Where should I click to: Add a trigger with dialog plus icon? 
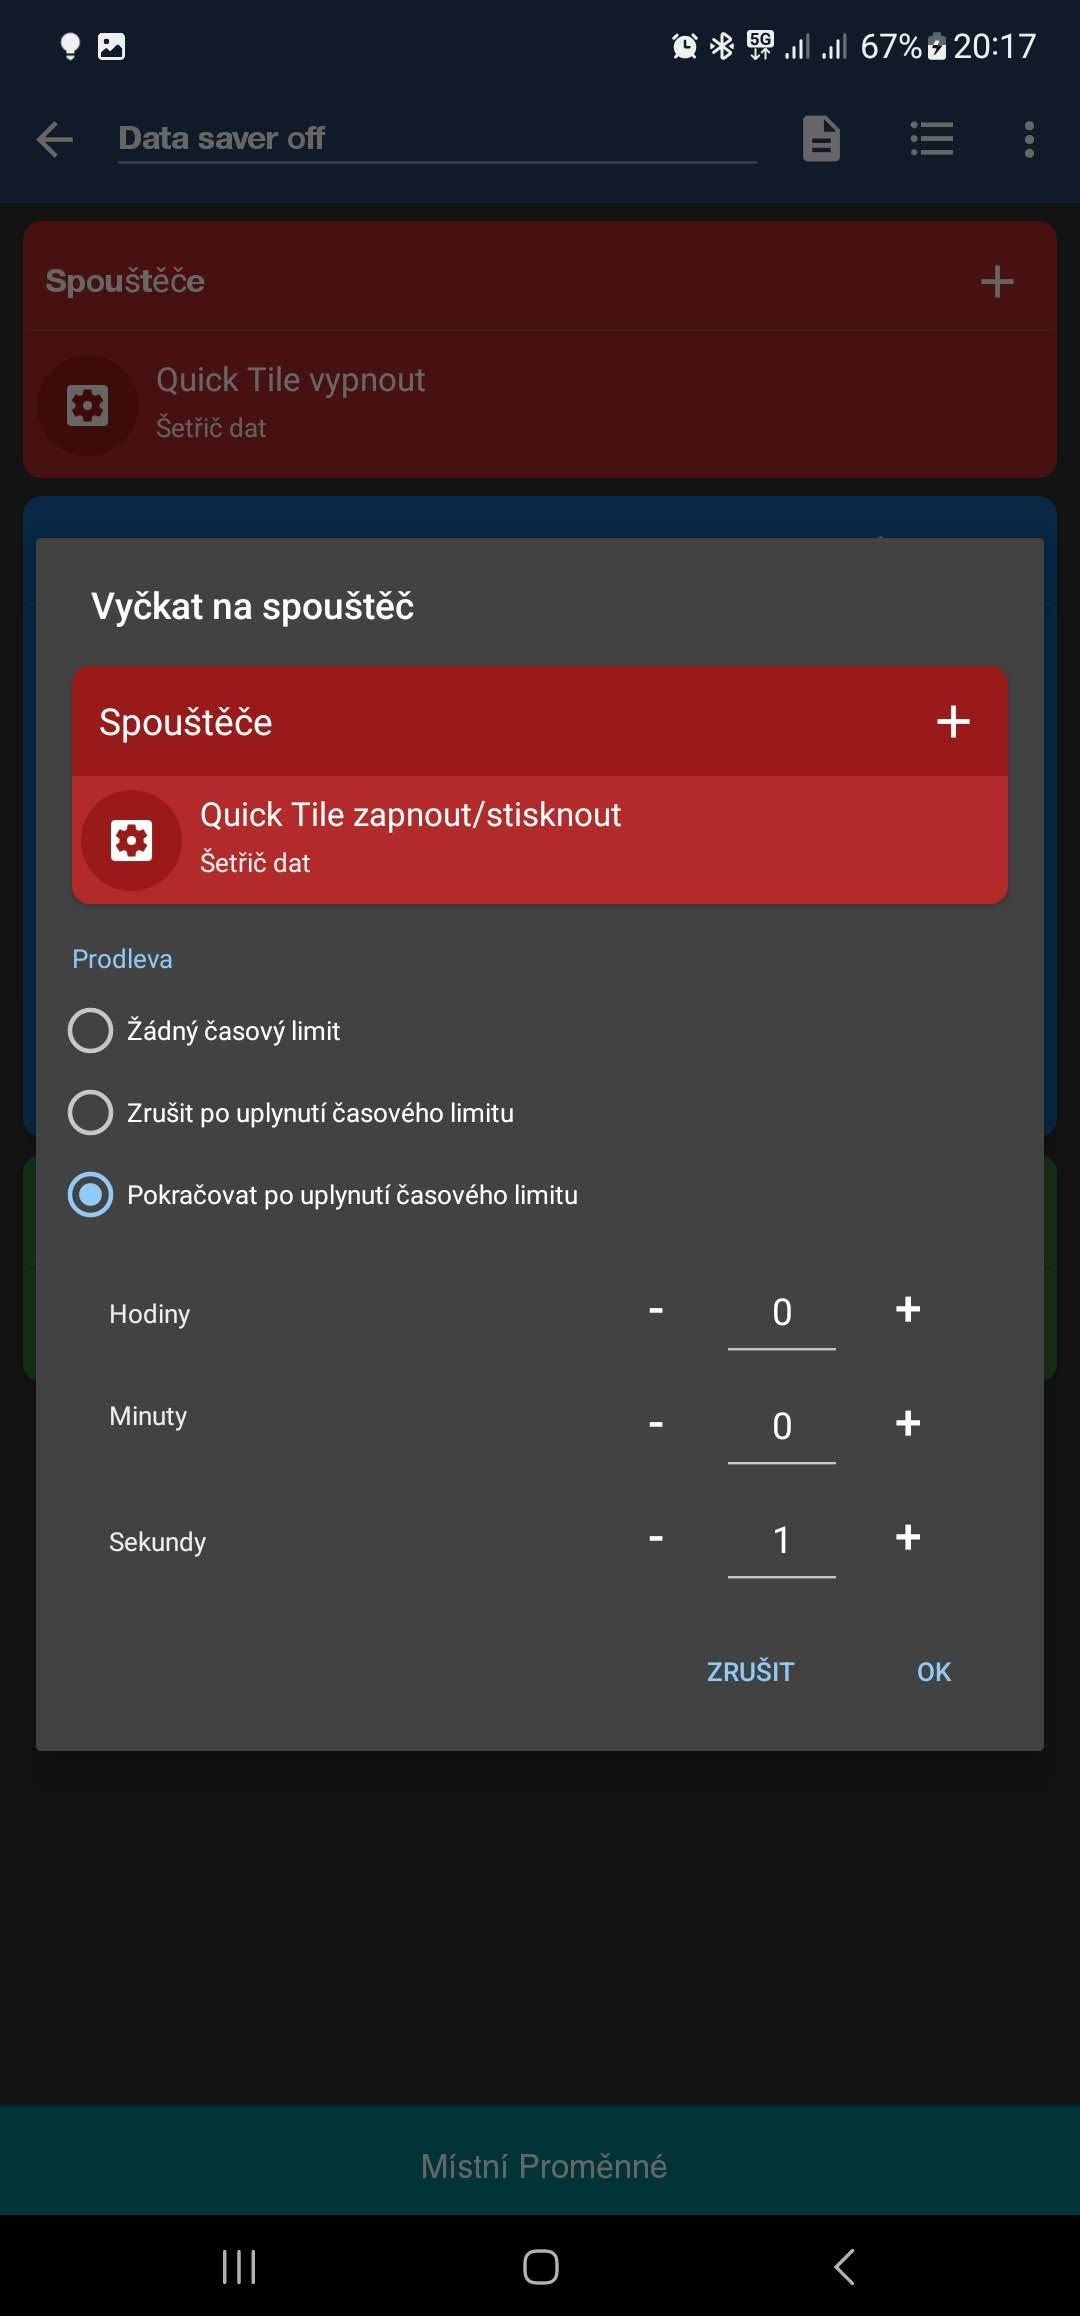tap(953, 721)
